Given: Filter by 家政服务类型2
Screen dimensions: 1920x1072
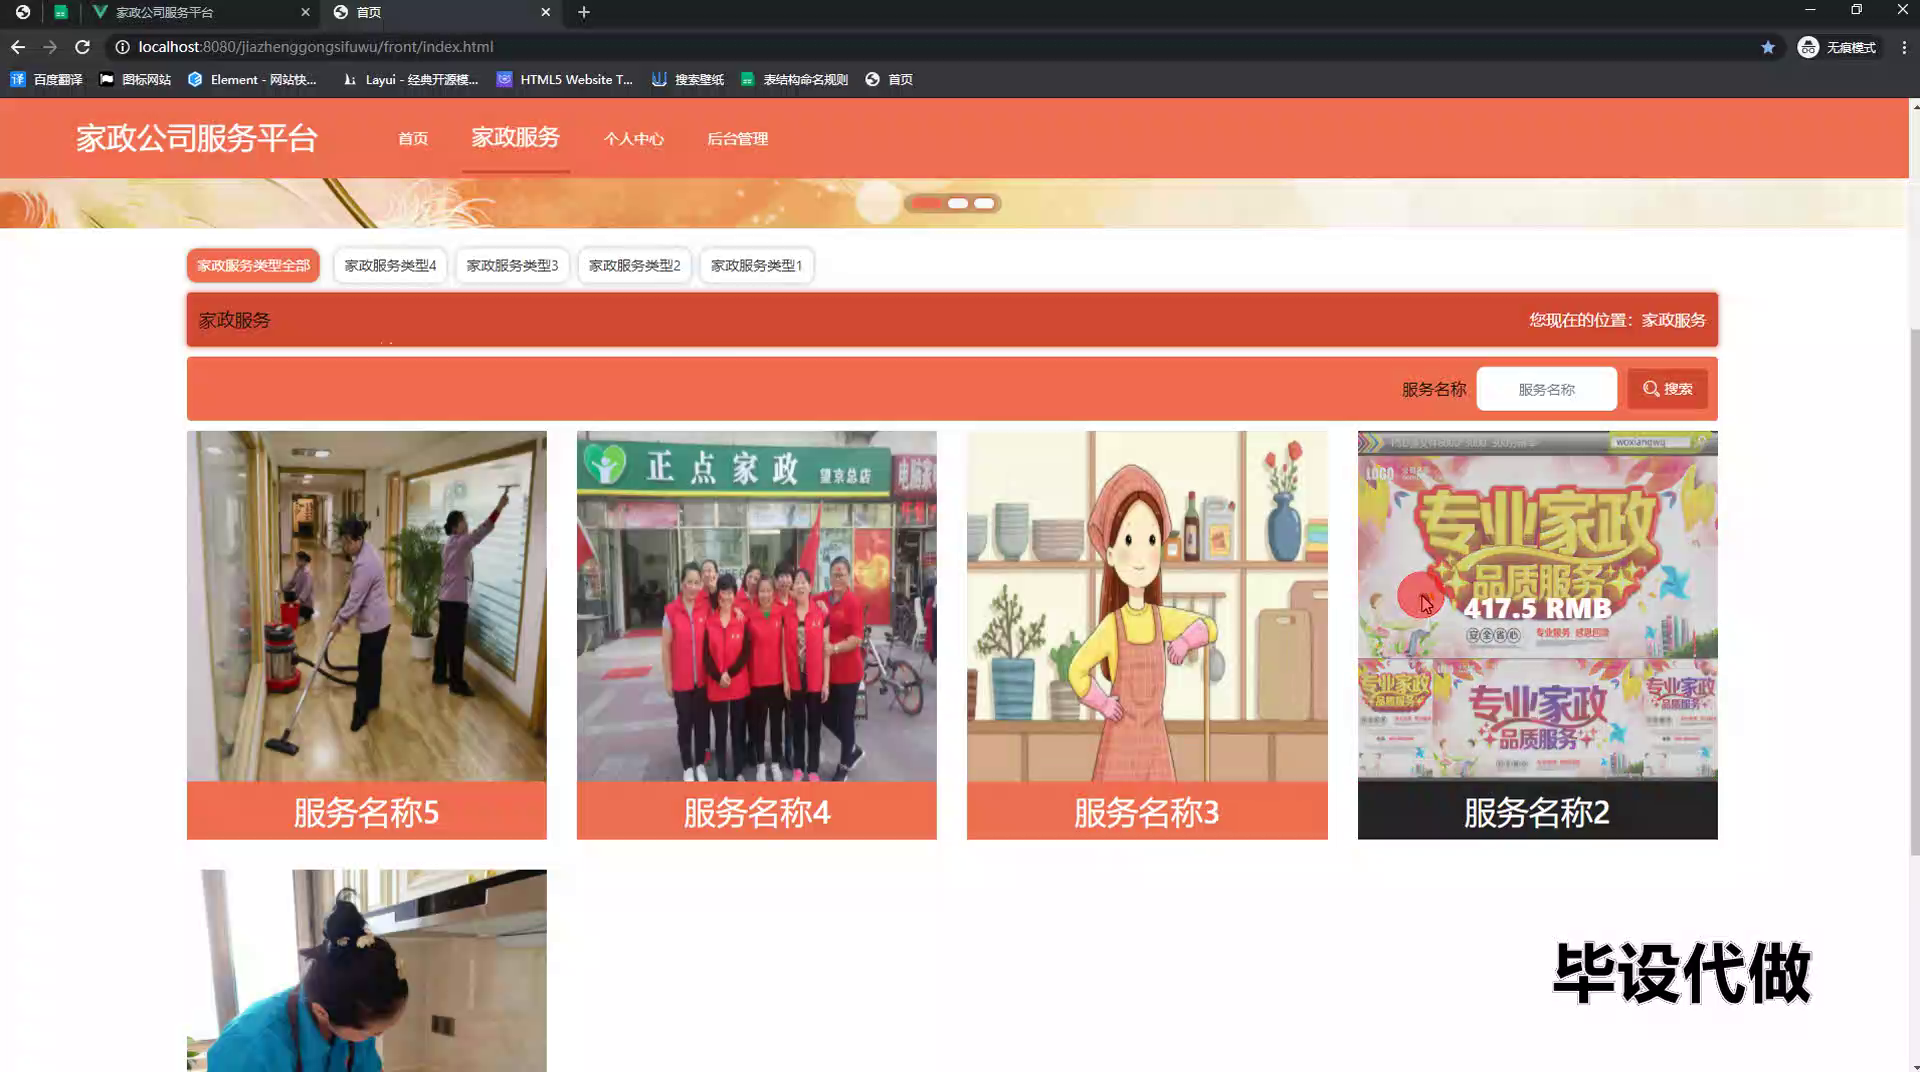Looking at the screenshot, I should (634, 265).
